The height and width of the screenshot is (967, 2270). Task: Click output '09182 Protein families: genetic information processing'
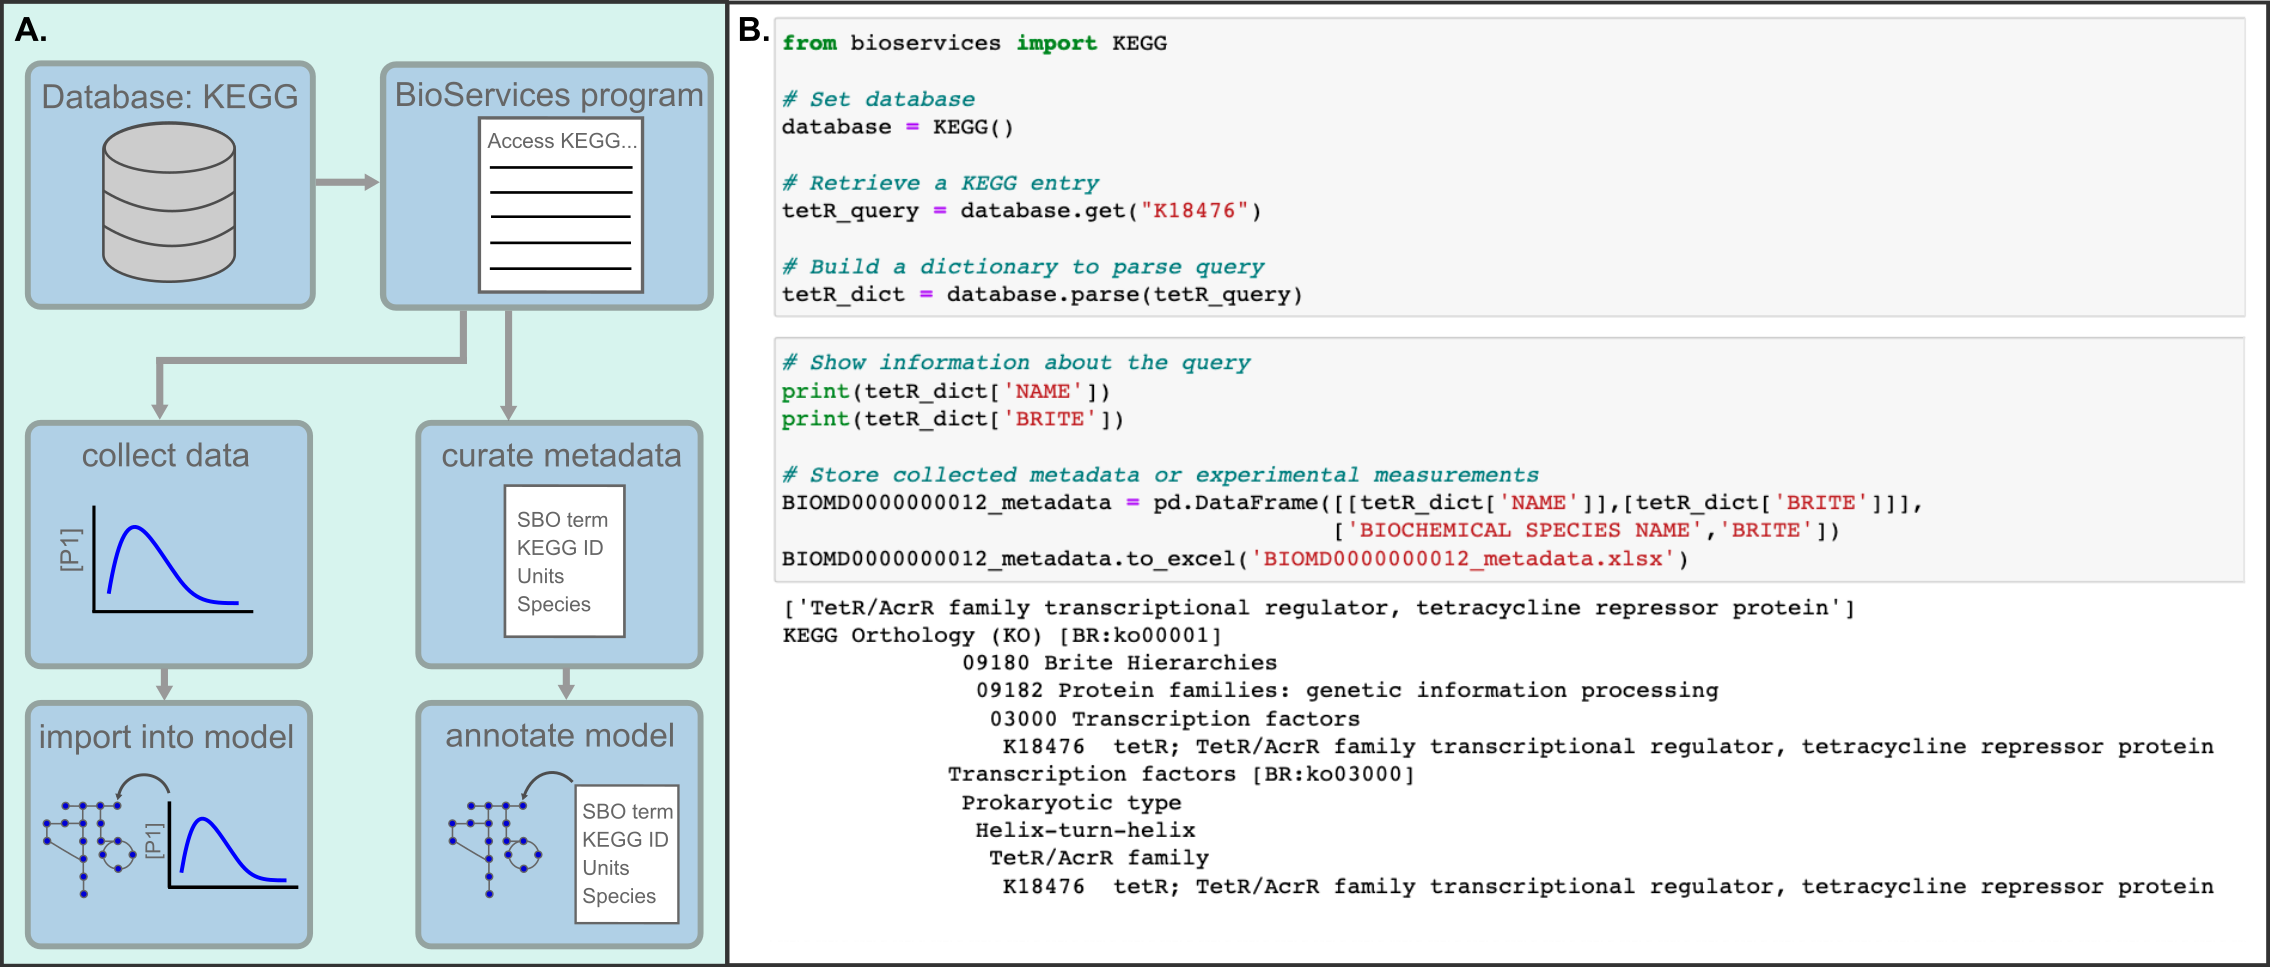pos(1347,691)
